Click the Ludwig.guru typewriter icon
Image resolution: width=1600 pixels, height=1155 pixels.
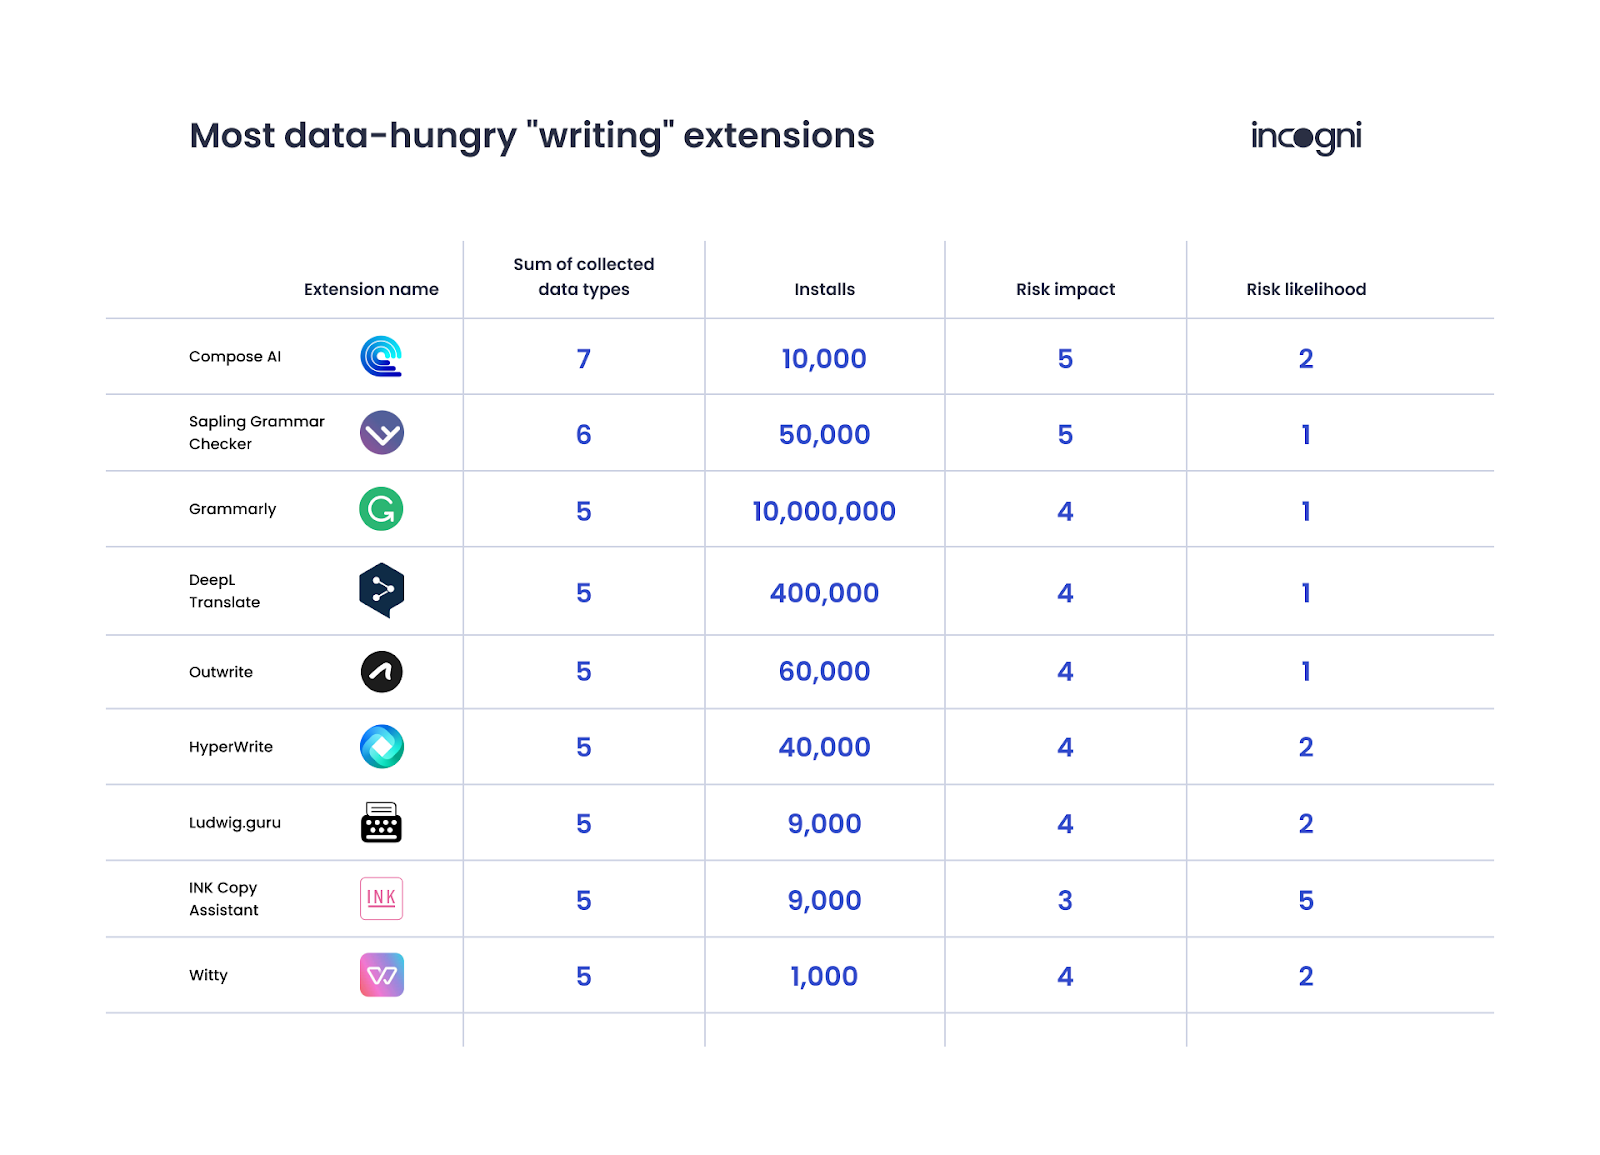381,823
